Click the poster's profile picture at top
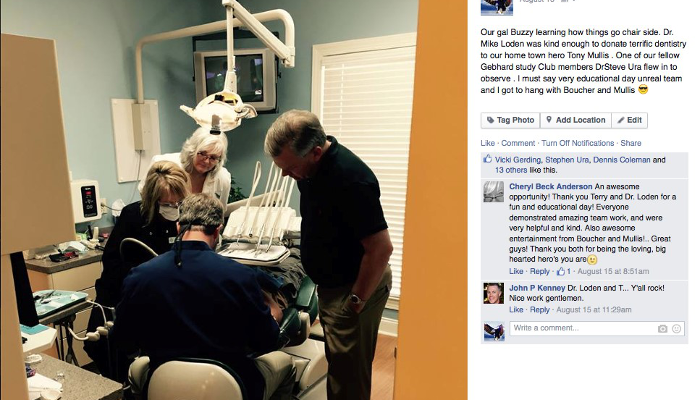The width and height of the screenshot is (700, 400). tap(496, 8)
